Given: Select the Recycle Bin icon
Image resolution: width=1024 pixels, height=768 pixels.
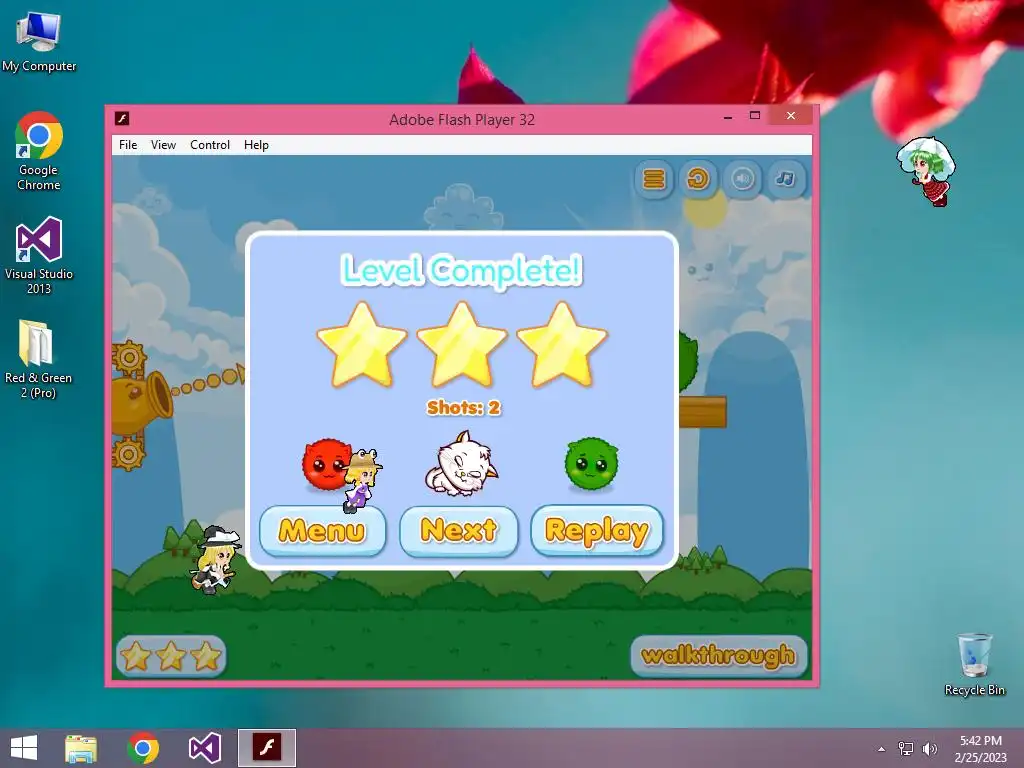Looking at the screenshot, I should pos(974,665).
